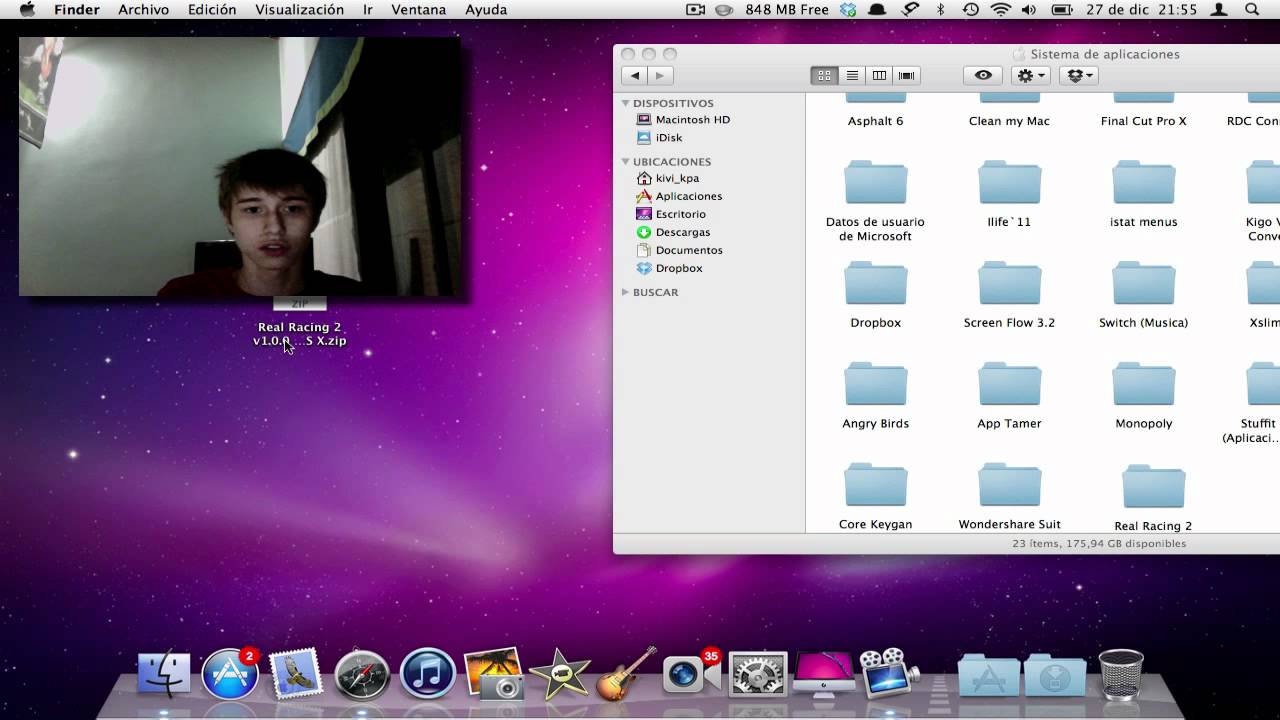Switch Finder to icon view
Screen dimensions: 1280x720
[x=824, y=76]
